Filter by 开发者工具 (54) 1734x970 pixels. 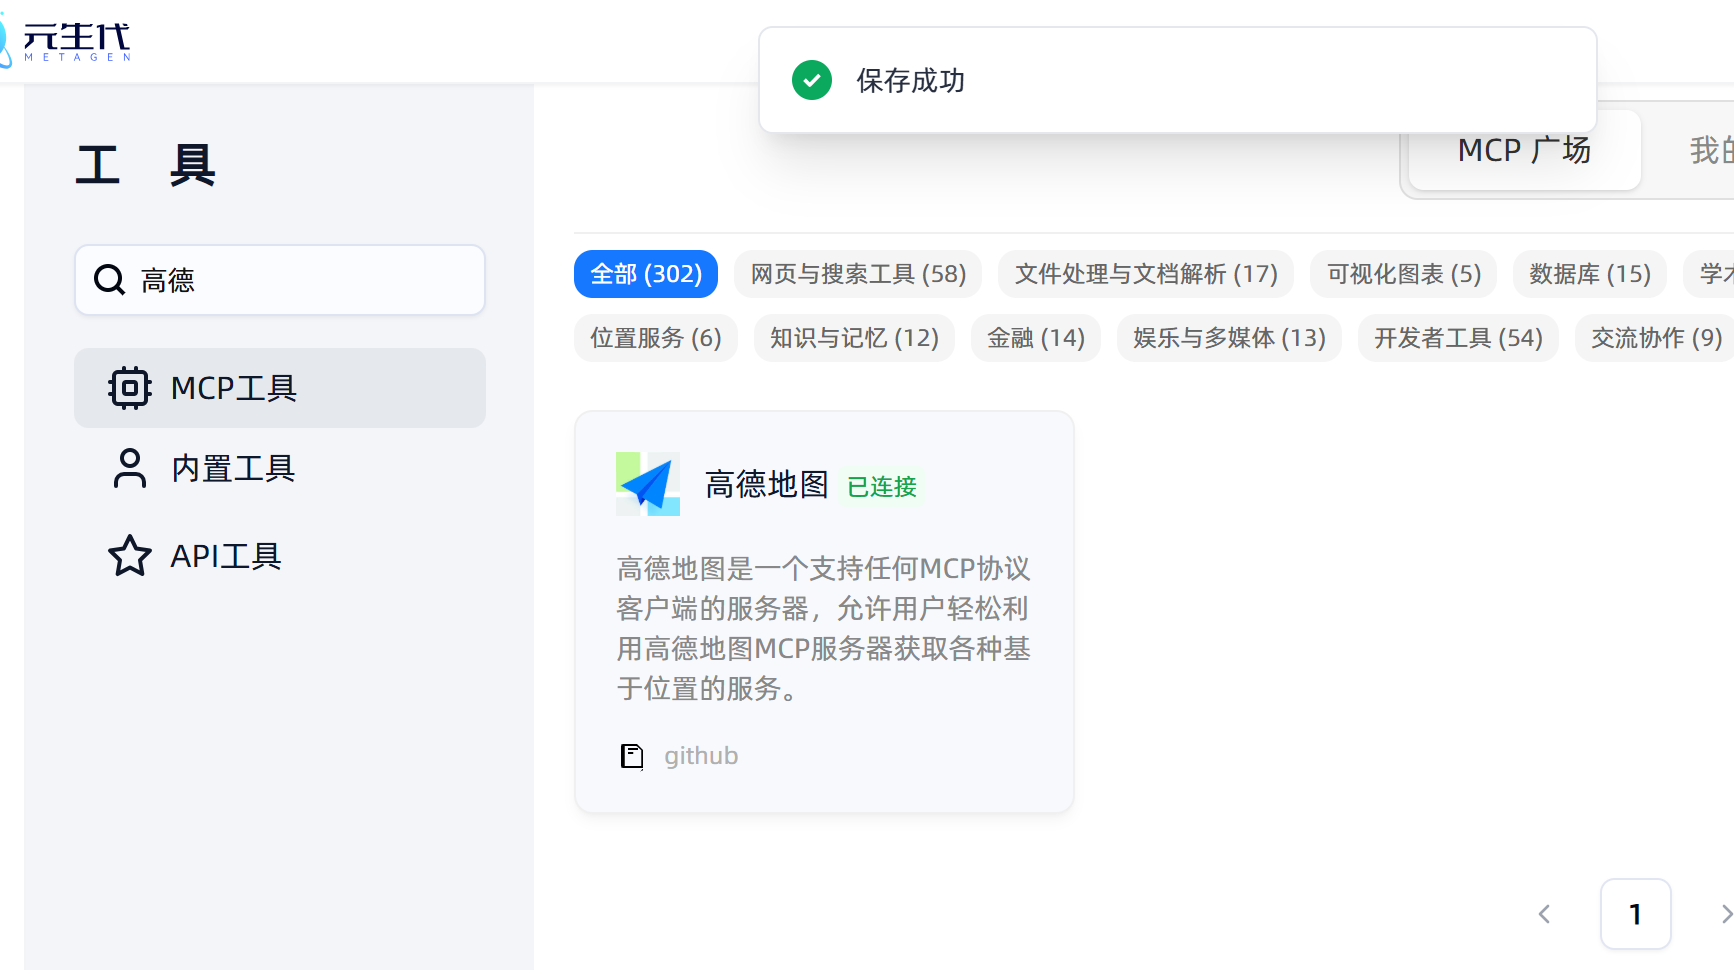[1458, 338]
